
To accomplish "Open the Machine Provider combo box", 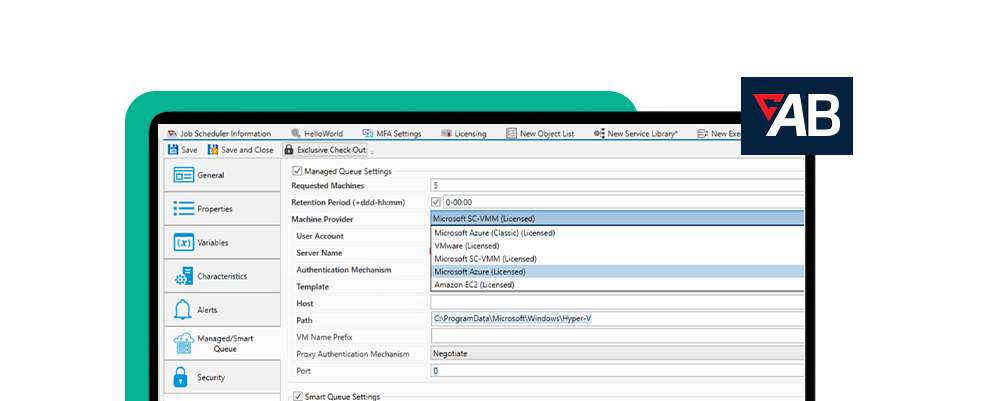I will tap(617, 219).
